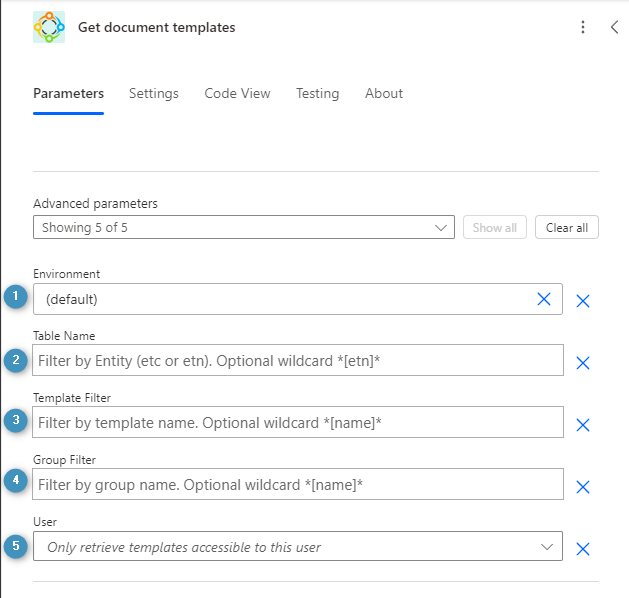629x598 pixels.
Task: Focus the Group Filter input field
Action: point(298,484)
